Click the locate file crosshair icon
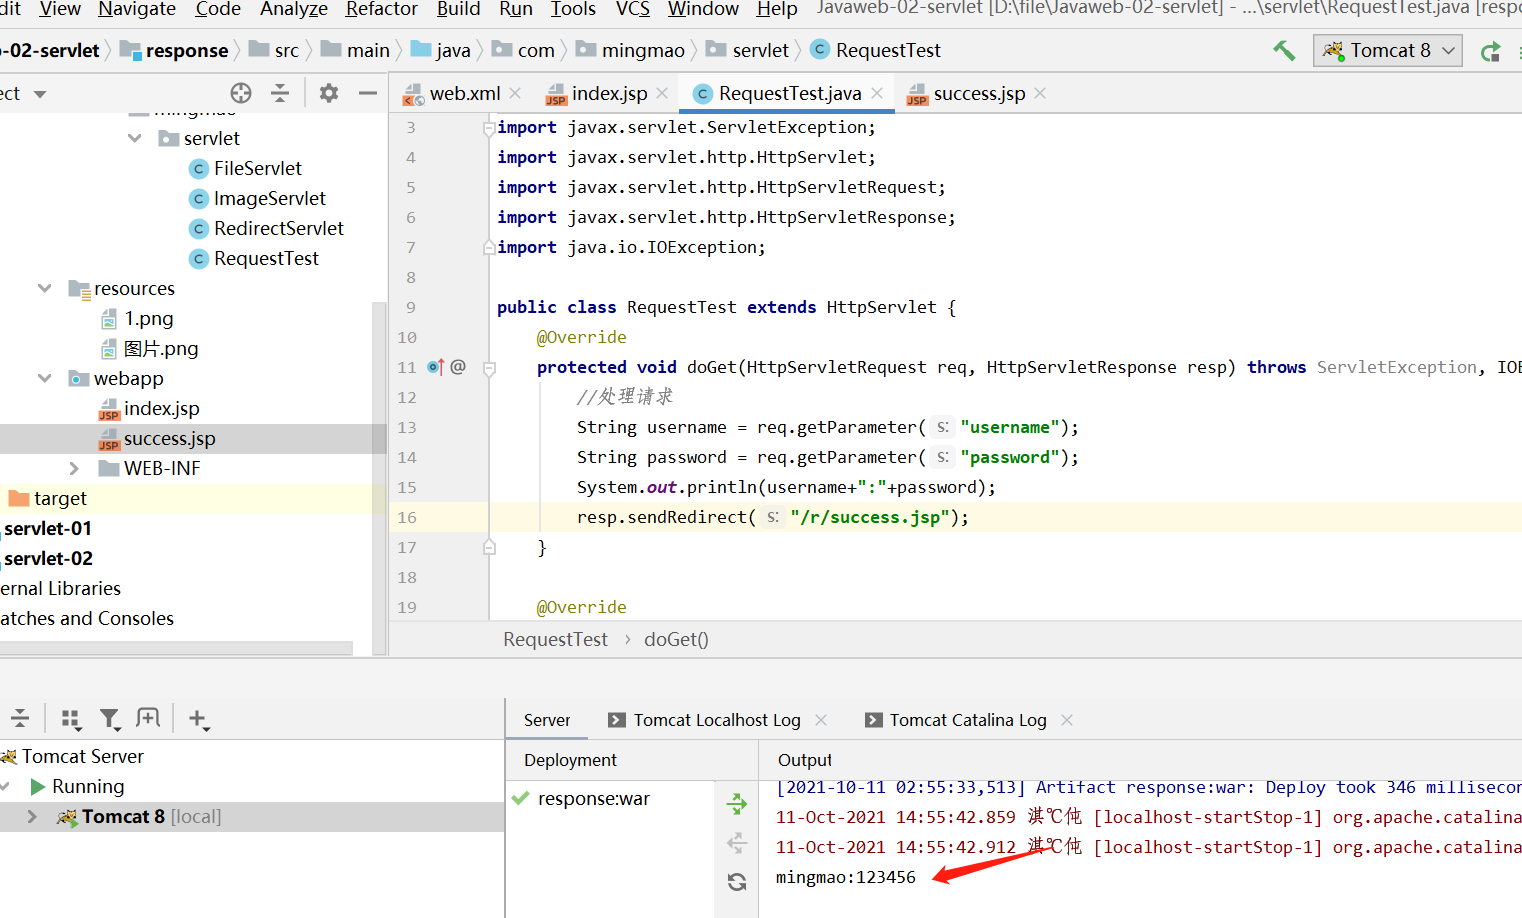Image resolution: width=1522 pixels, height=918 pixels. pos(241,93)
